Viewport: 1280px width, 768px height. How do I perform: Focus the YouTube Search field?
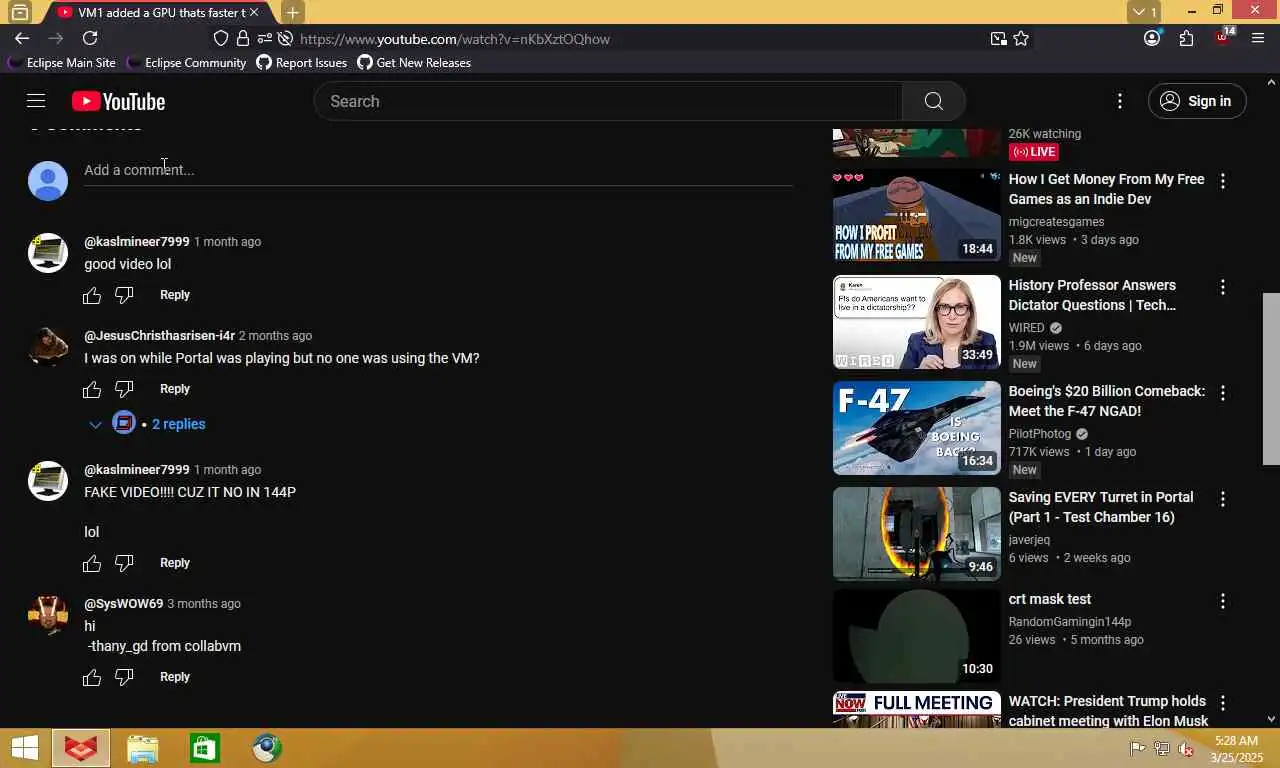(608, 101)
